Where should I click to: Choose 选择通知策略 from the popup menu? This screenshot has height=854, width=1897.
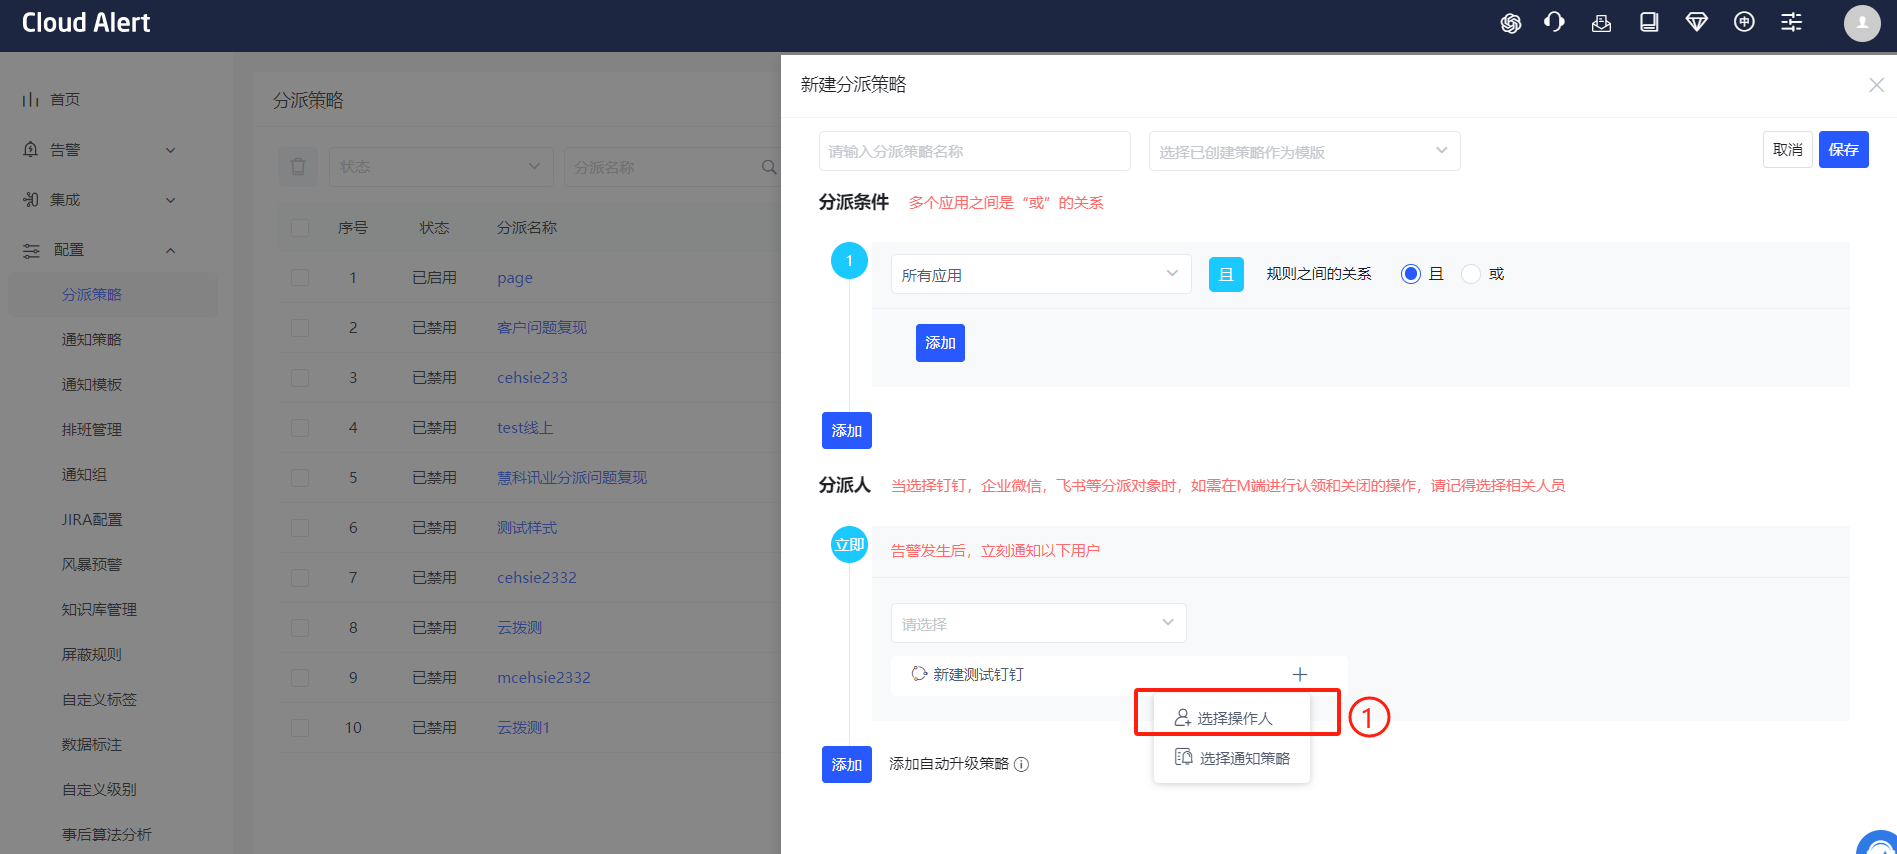(x=1232, y=758)
